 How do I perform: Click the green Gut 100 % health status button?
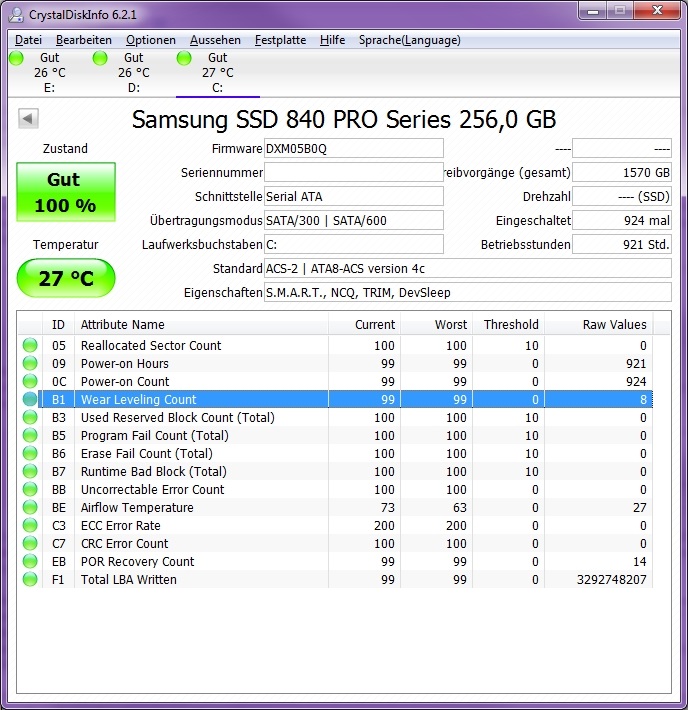[x=66, y=192]
